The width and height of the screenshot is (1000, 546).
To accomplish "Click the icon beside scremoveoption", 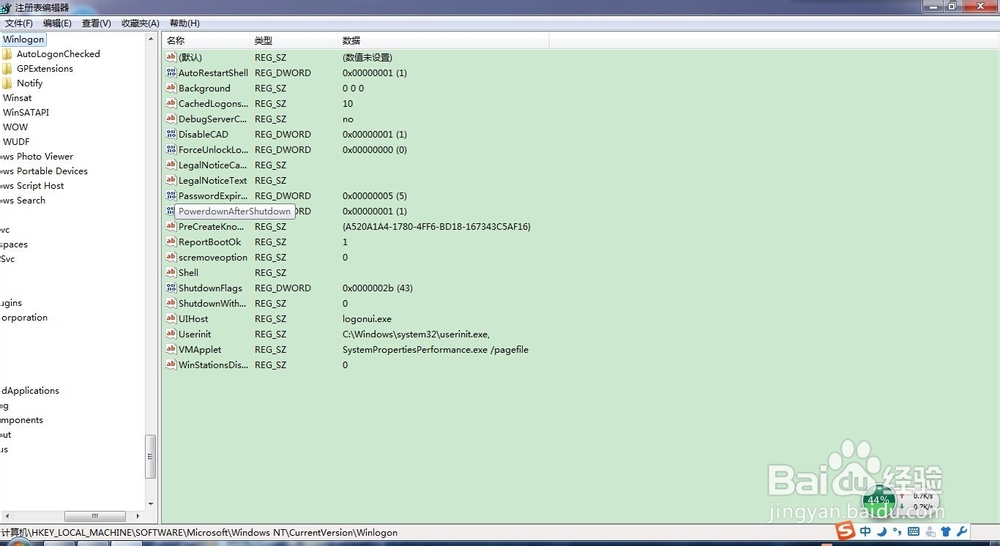I will [170, 257].
